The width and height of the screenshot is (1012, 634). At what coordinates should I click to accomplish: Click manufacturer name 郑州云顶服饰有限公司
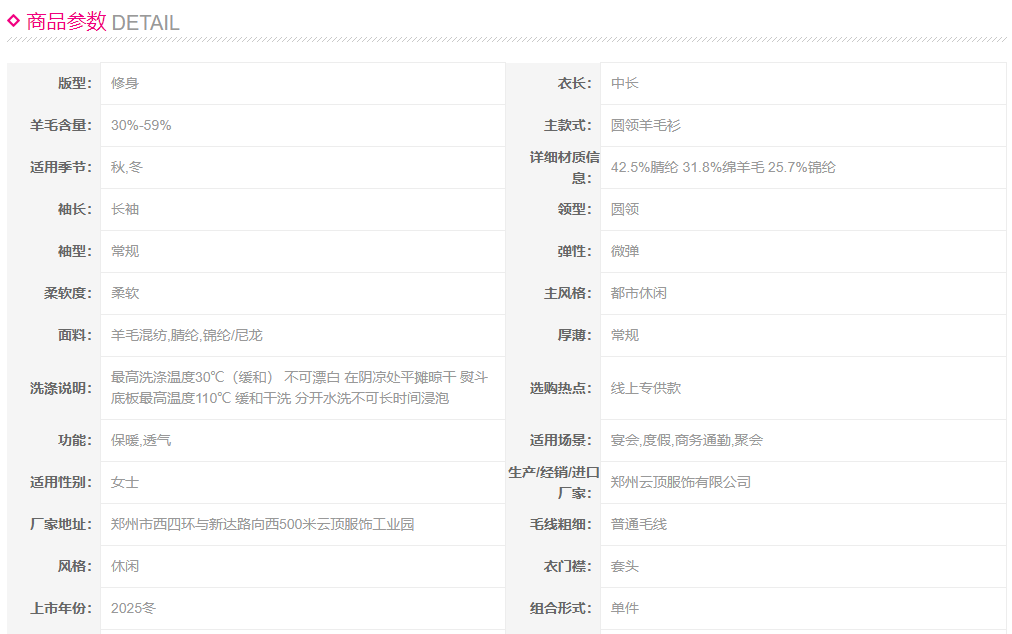click(681, 483)
